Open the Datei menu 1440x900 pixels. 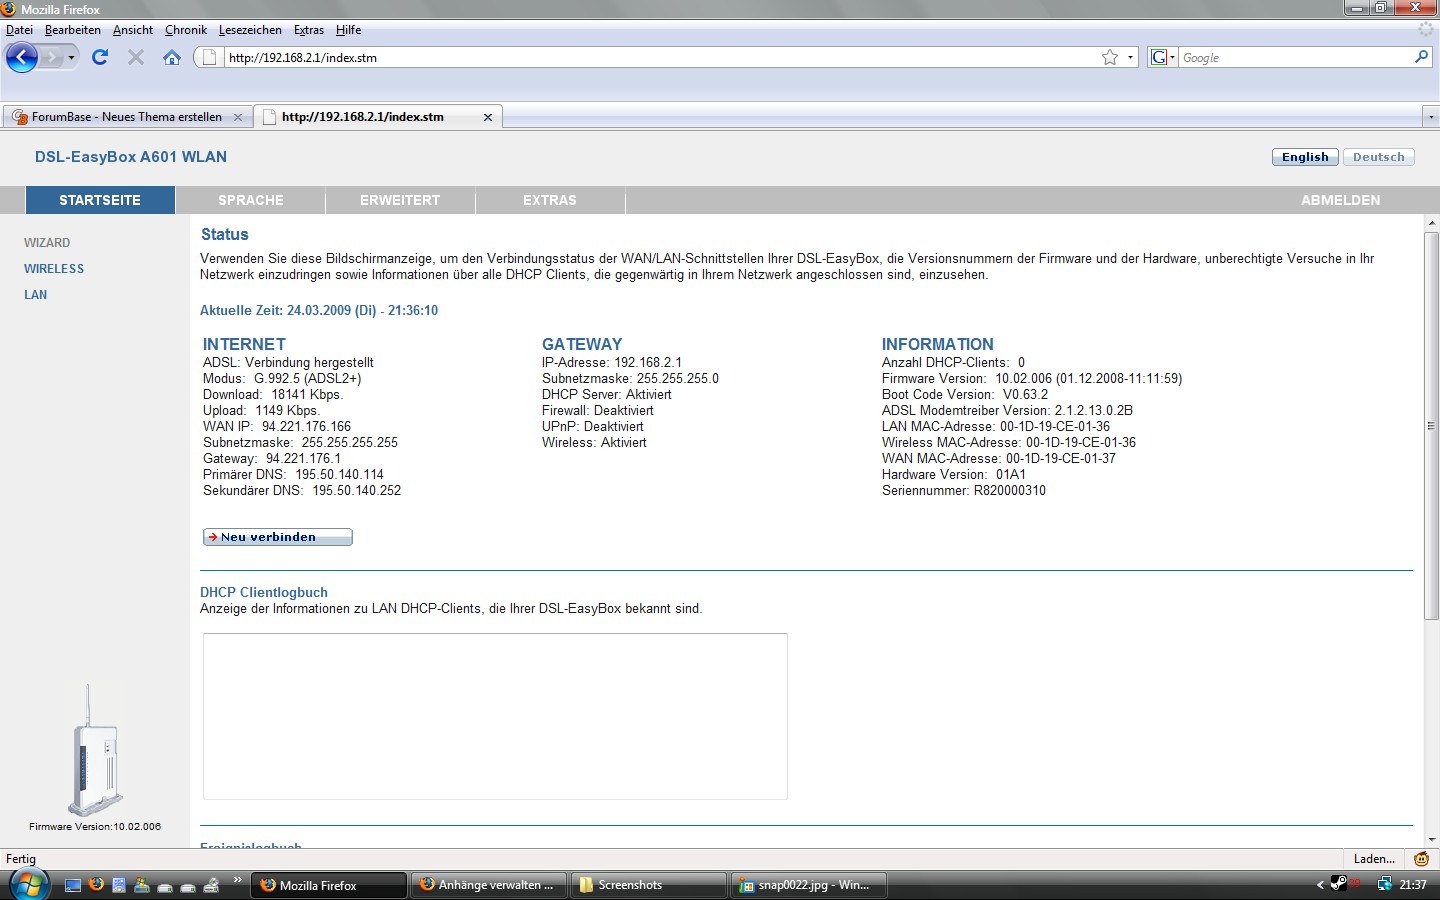pos(19,30)
